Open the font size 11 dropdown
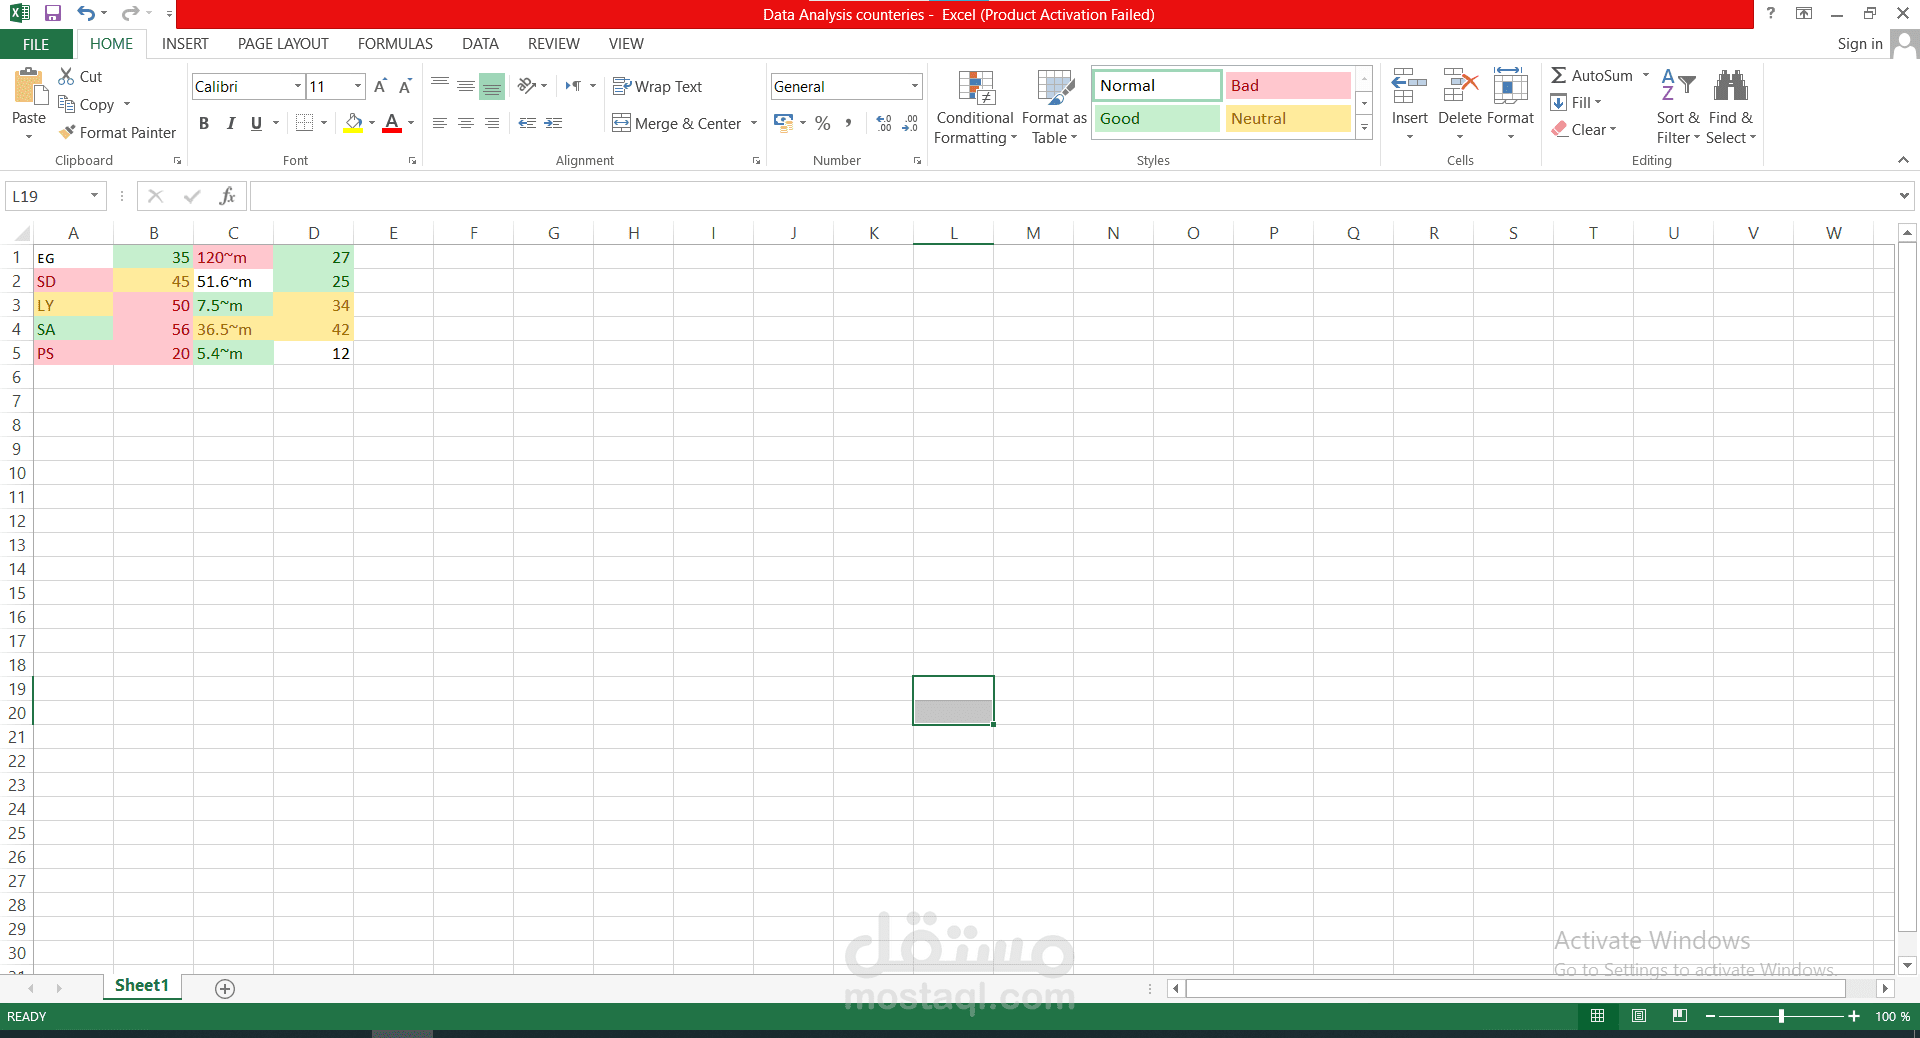 357,86
